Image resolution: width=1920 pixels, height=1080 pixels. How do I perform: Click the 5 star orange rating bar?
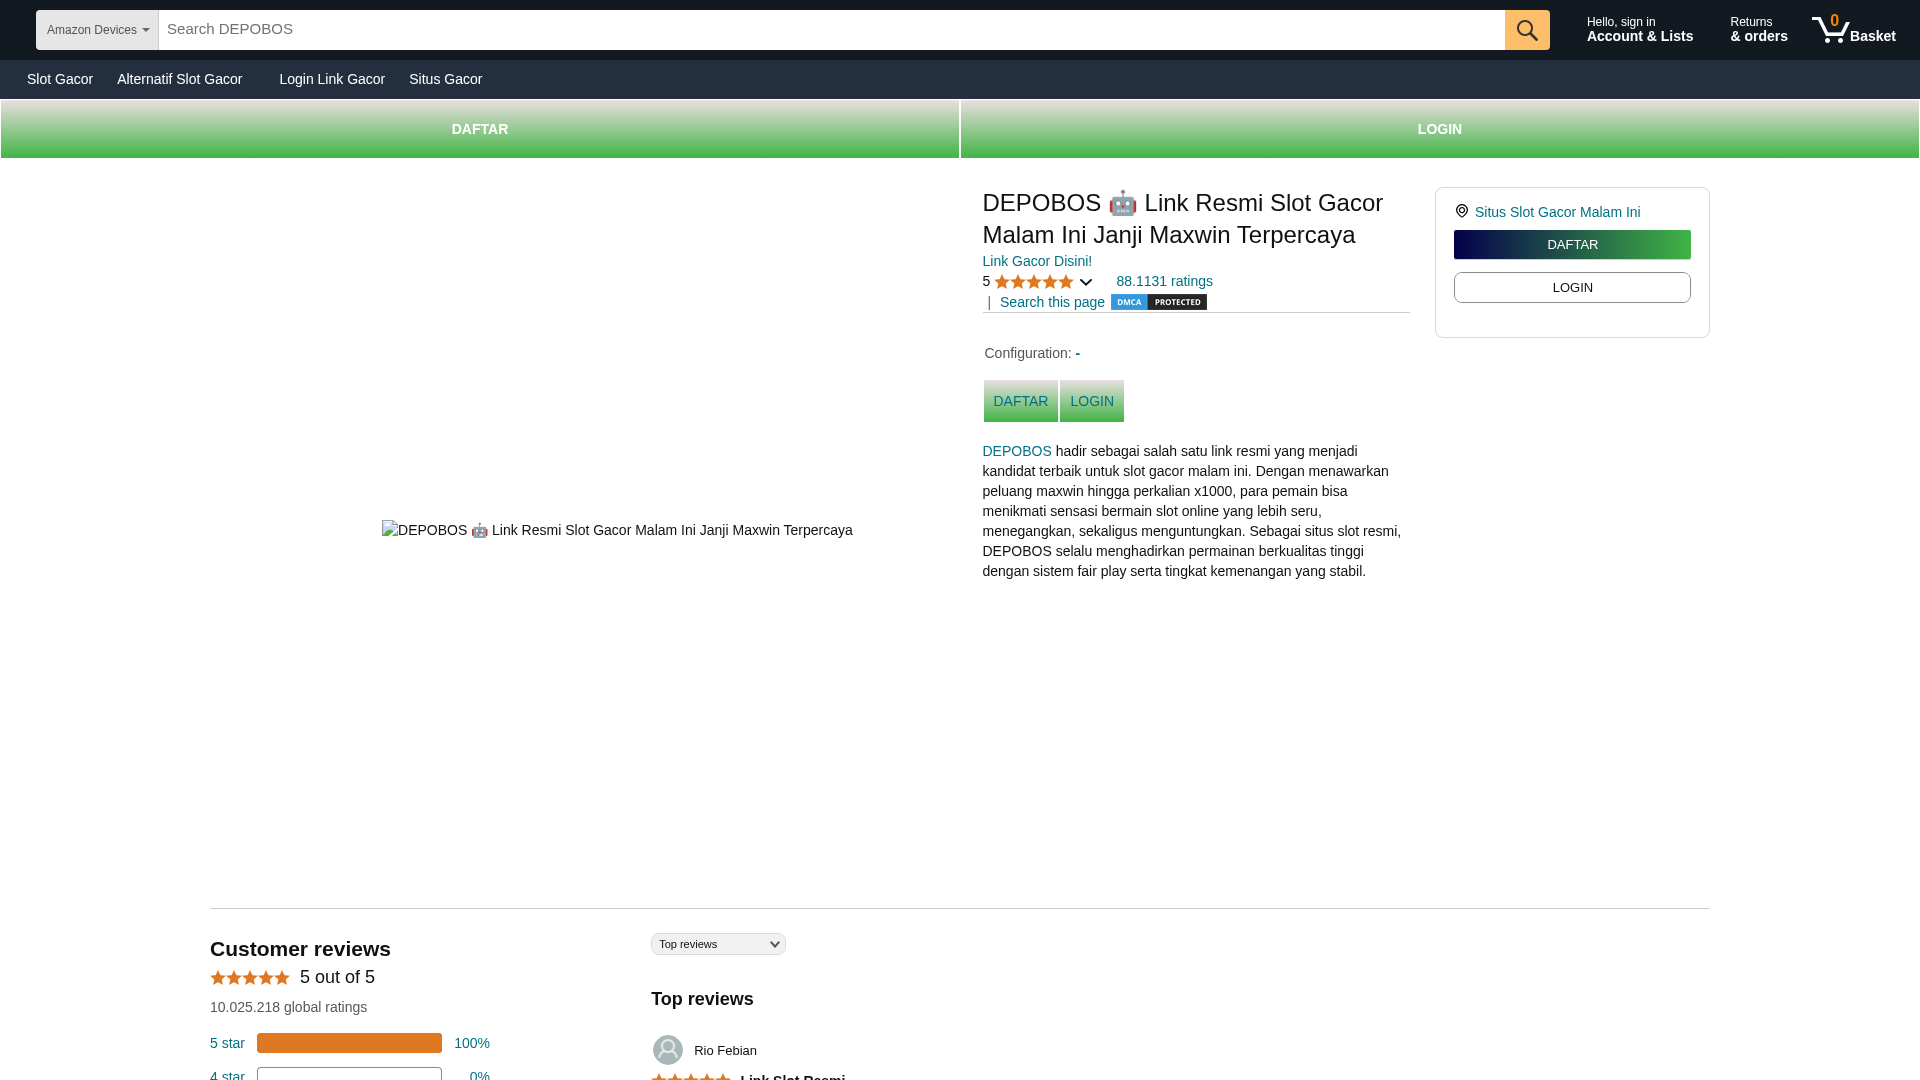(x=349, y=1043)
